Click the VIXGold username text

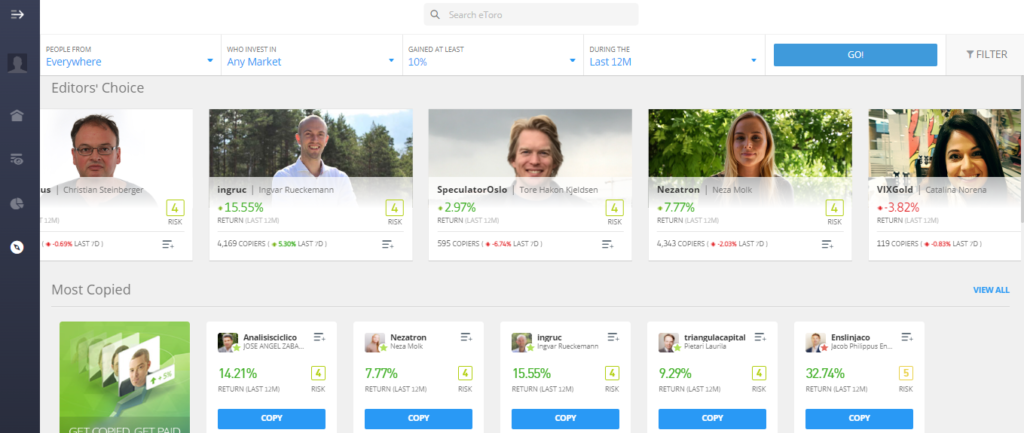pyautogui.click(x=895, y=190)
